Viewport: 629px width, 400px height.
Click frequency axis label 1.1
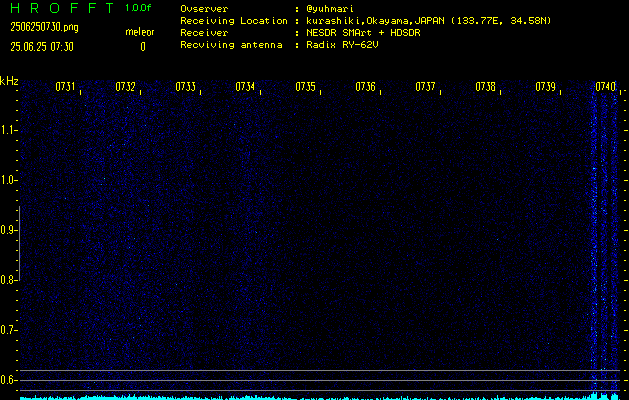8,130
